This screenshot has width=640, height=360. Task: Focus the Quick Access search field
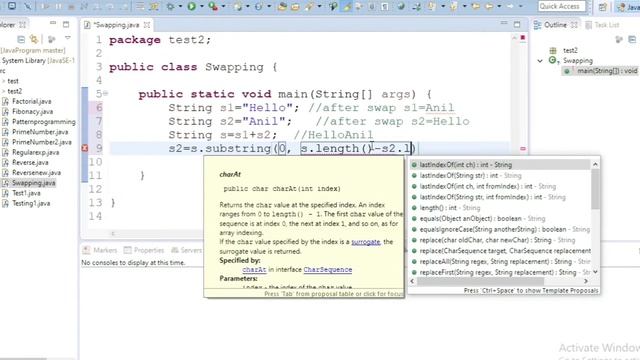coord(562,6)
